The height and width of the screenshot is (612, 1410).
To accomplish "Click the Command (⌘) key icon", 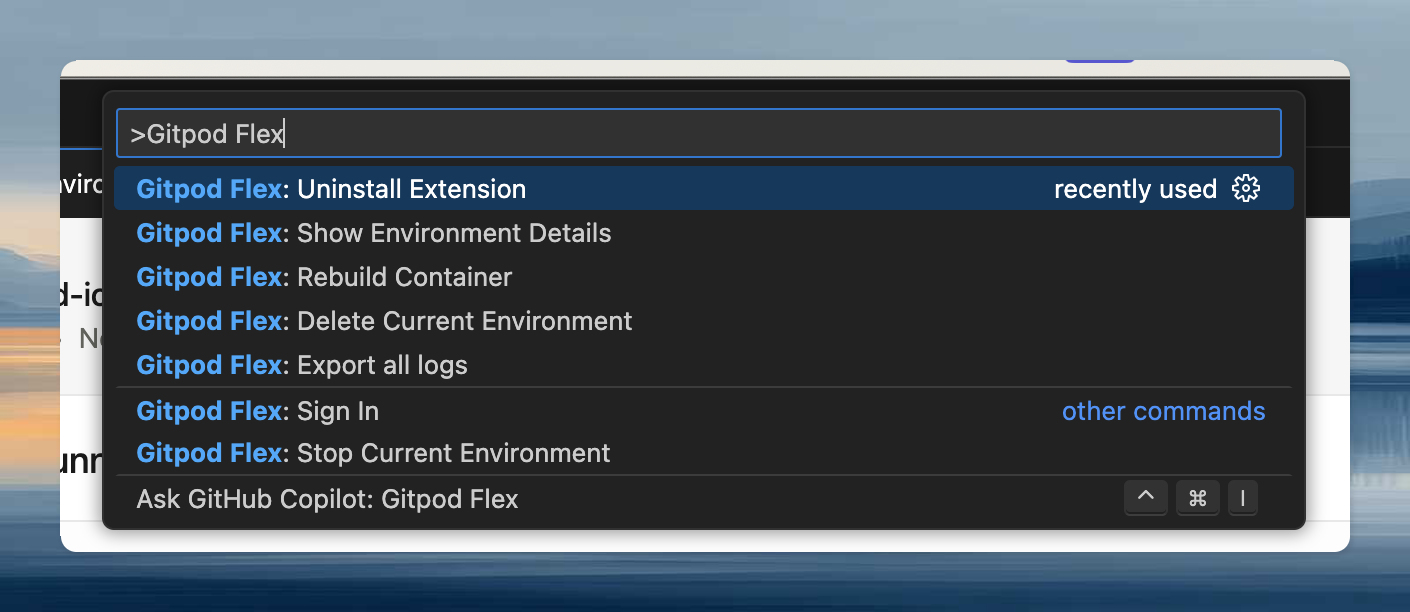I will click(x=1197, y=498).
